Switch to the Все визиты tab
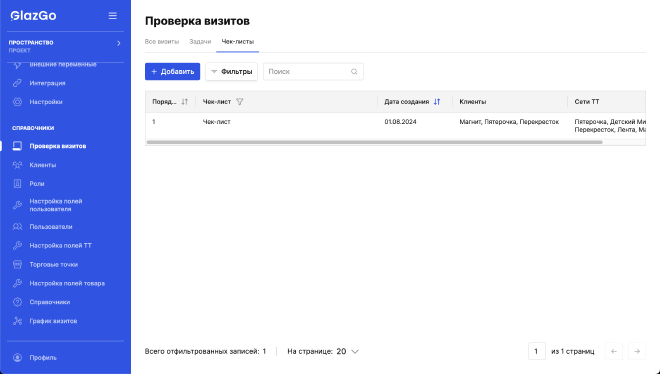 coord(162,42)
